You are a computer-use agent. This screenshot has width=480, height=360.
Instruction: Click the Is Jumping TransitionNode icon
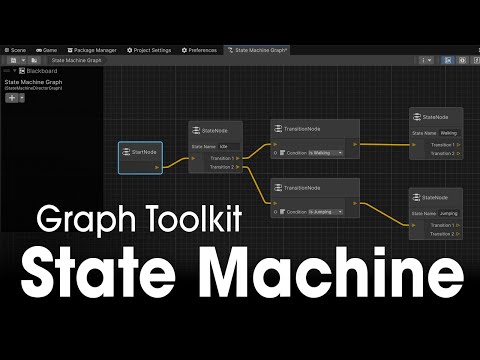pos(278,188)
